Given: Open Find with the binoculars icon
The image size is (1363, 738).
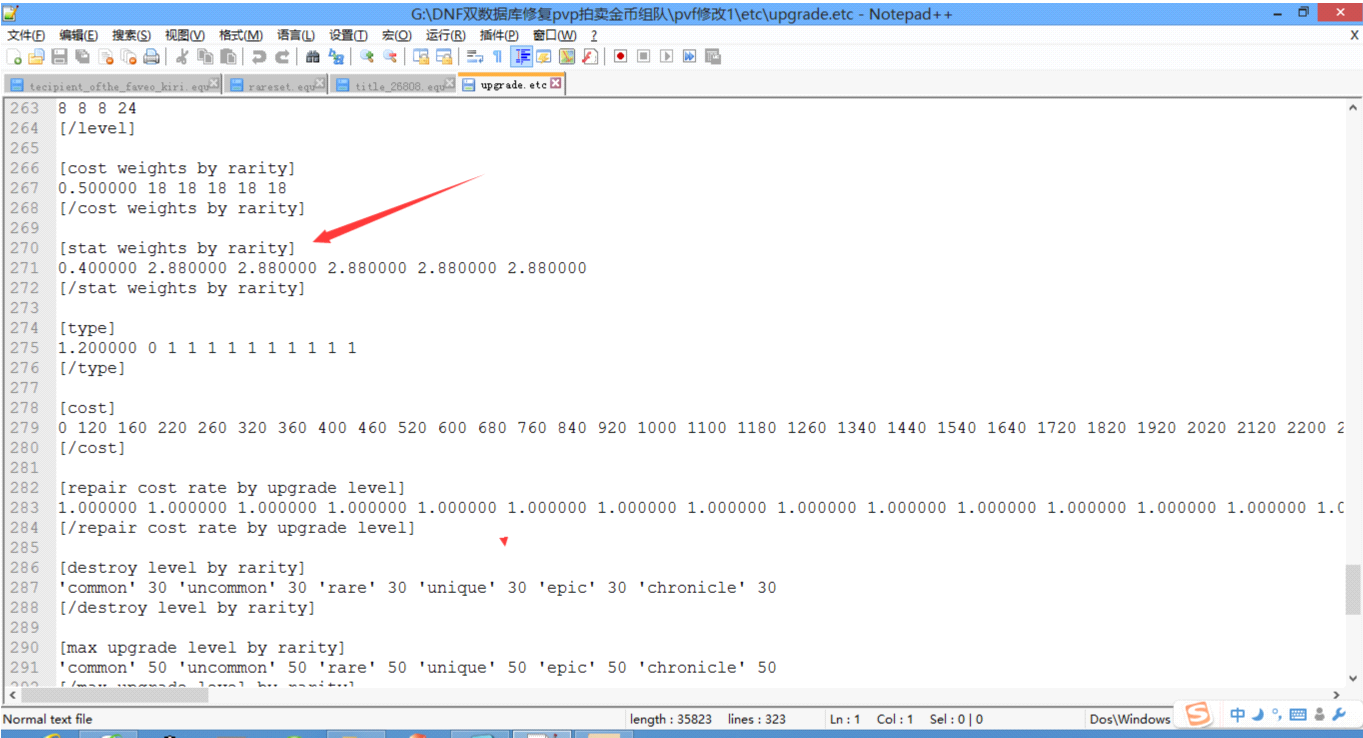Looking at the screenshot, I should pyautogui.click(x=312, y=57).
